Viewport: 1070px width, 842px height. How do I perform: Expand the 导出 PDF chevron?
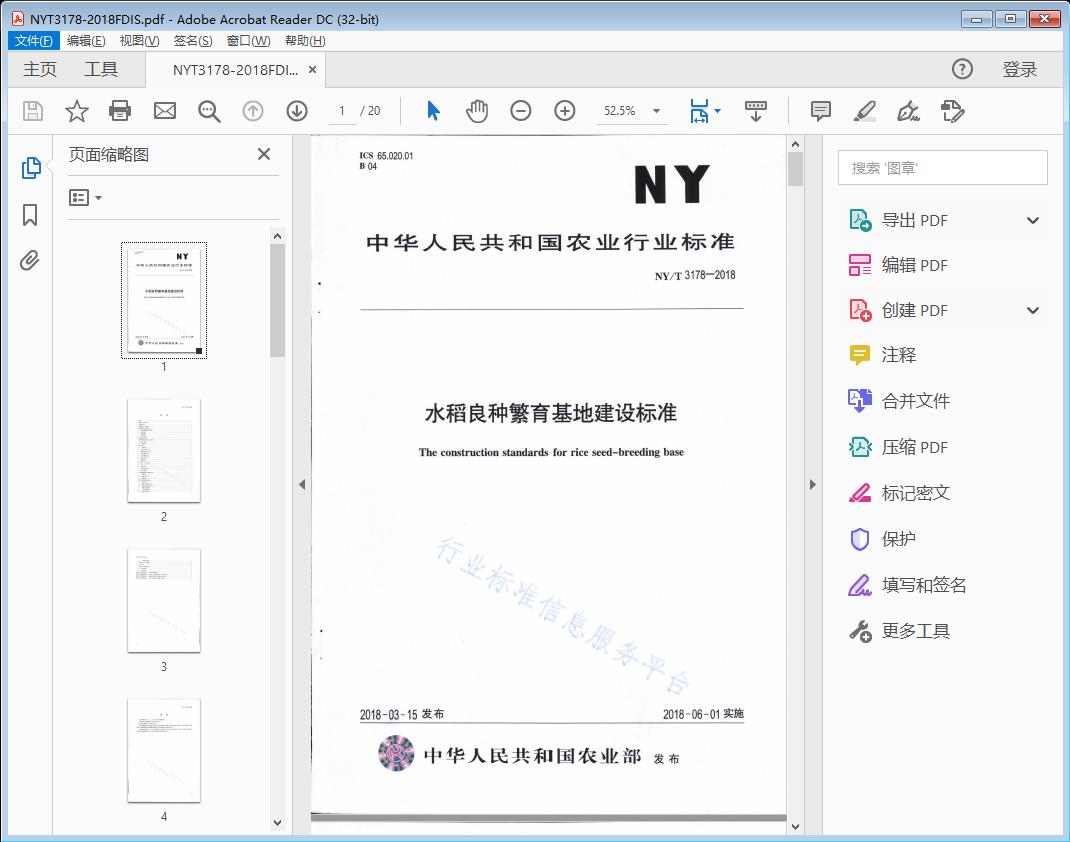[x=1033, y=221]
